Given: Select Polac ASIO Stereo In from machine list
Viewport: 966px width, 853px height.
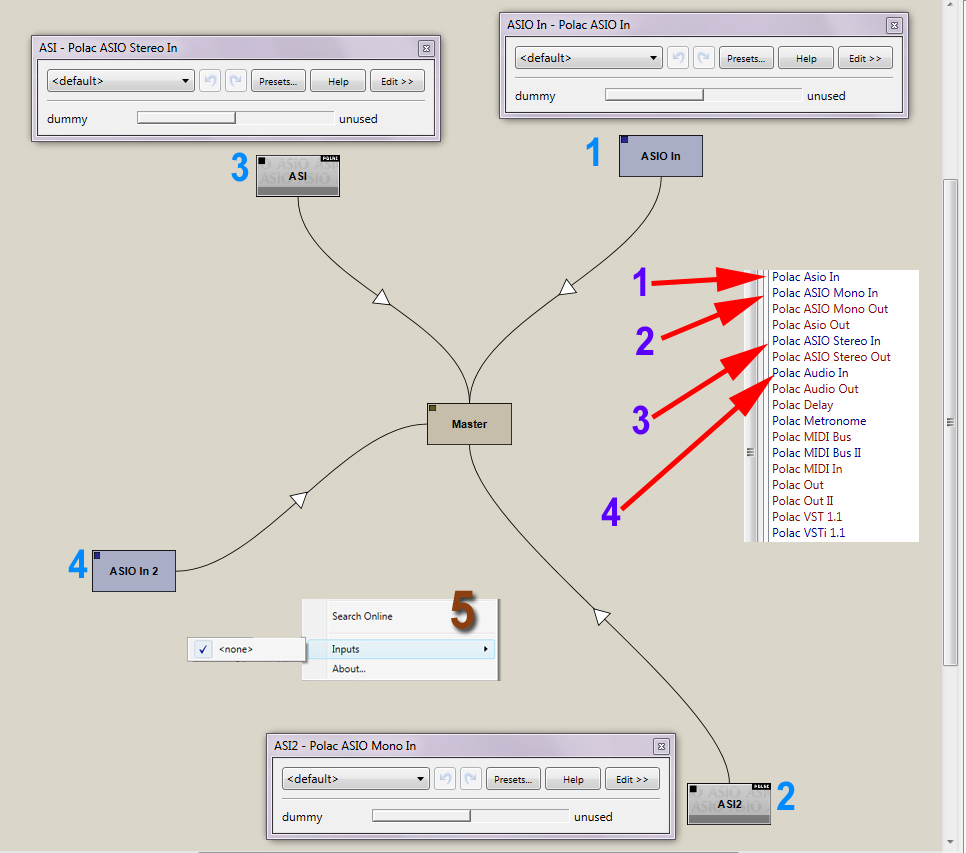Looking at the screenshot, I should [x=826, y=341].
